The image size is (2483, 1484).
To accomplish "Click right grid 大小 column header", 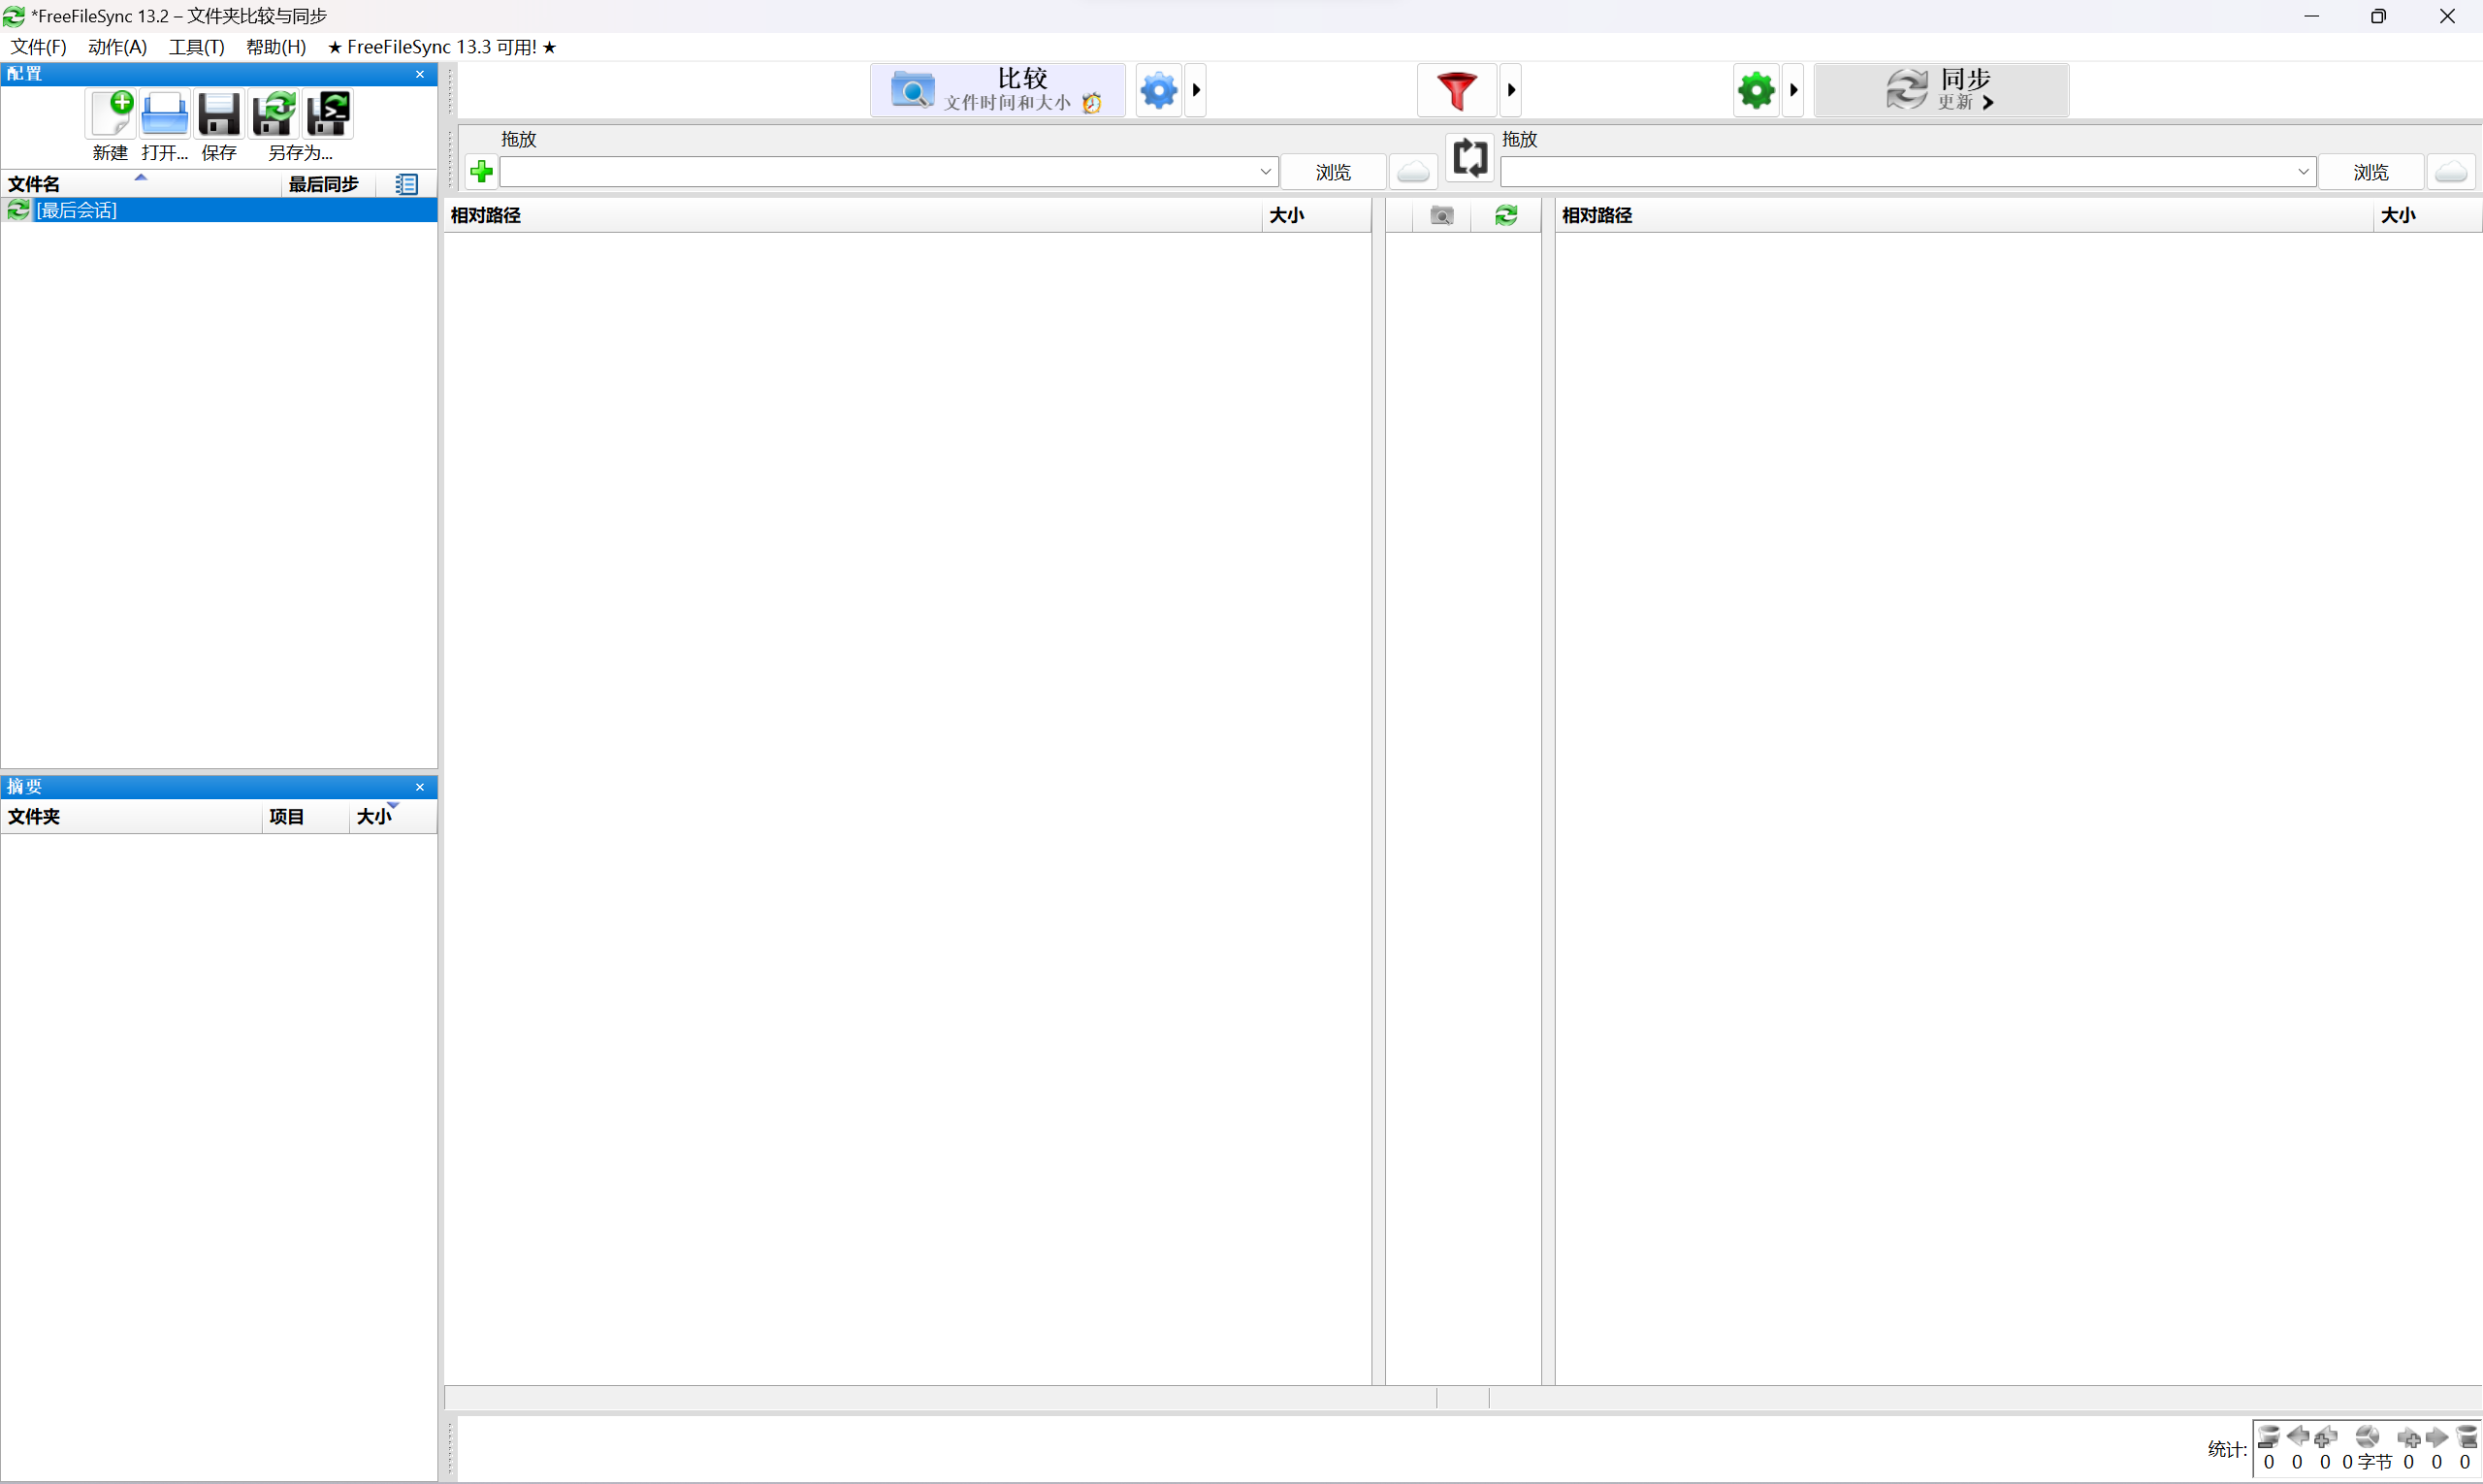I will coord(2427,216).
